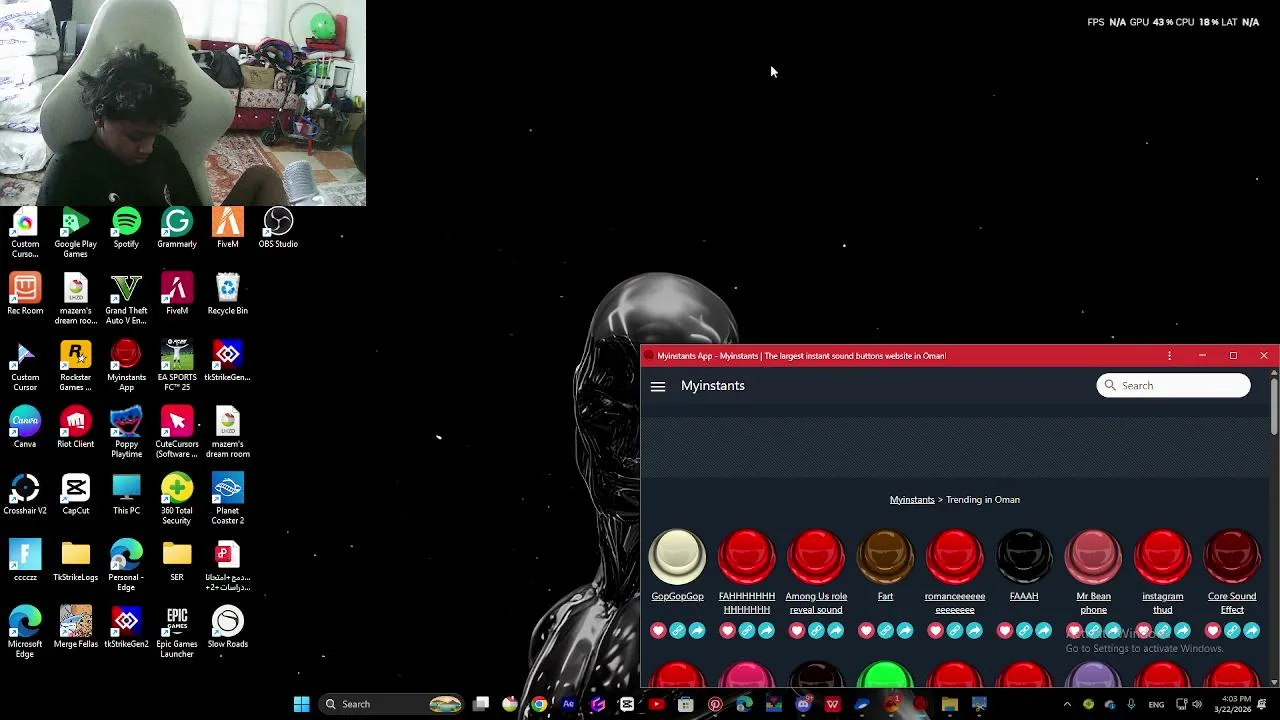Favorite the Fart sound with heart icon
The width and height of the screenshot is (1280, 720).
[866, 630]
